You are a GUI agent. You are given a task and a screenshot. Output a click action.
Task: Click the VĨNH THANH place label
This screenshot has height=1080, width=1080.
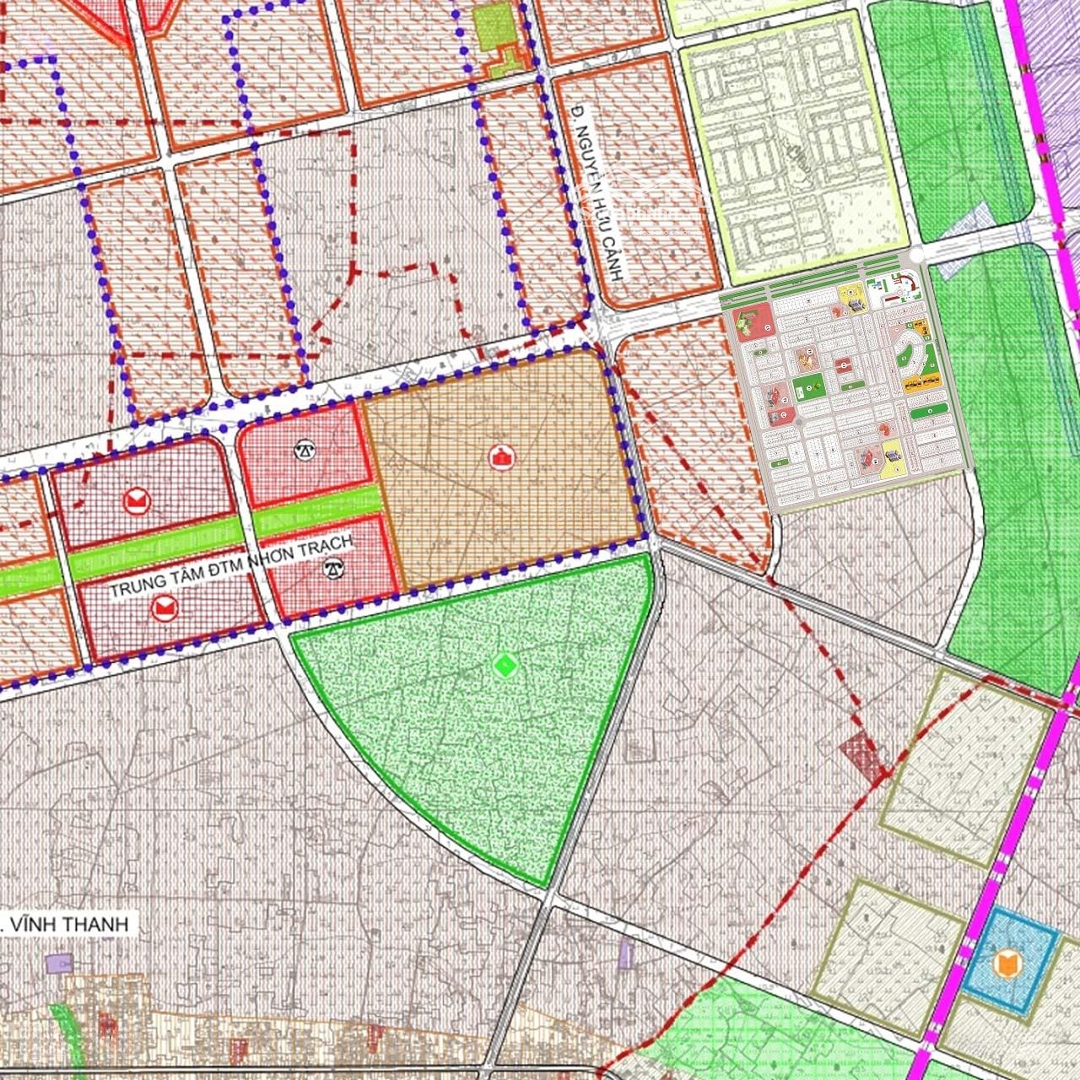(x=68, y=924)
